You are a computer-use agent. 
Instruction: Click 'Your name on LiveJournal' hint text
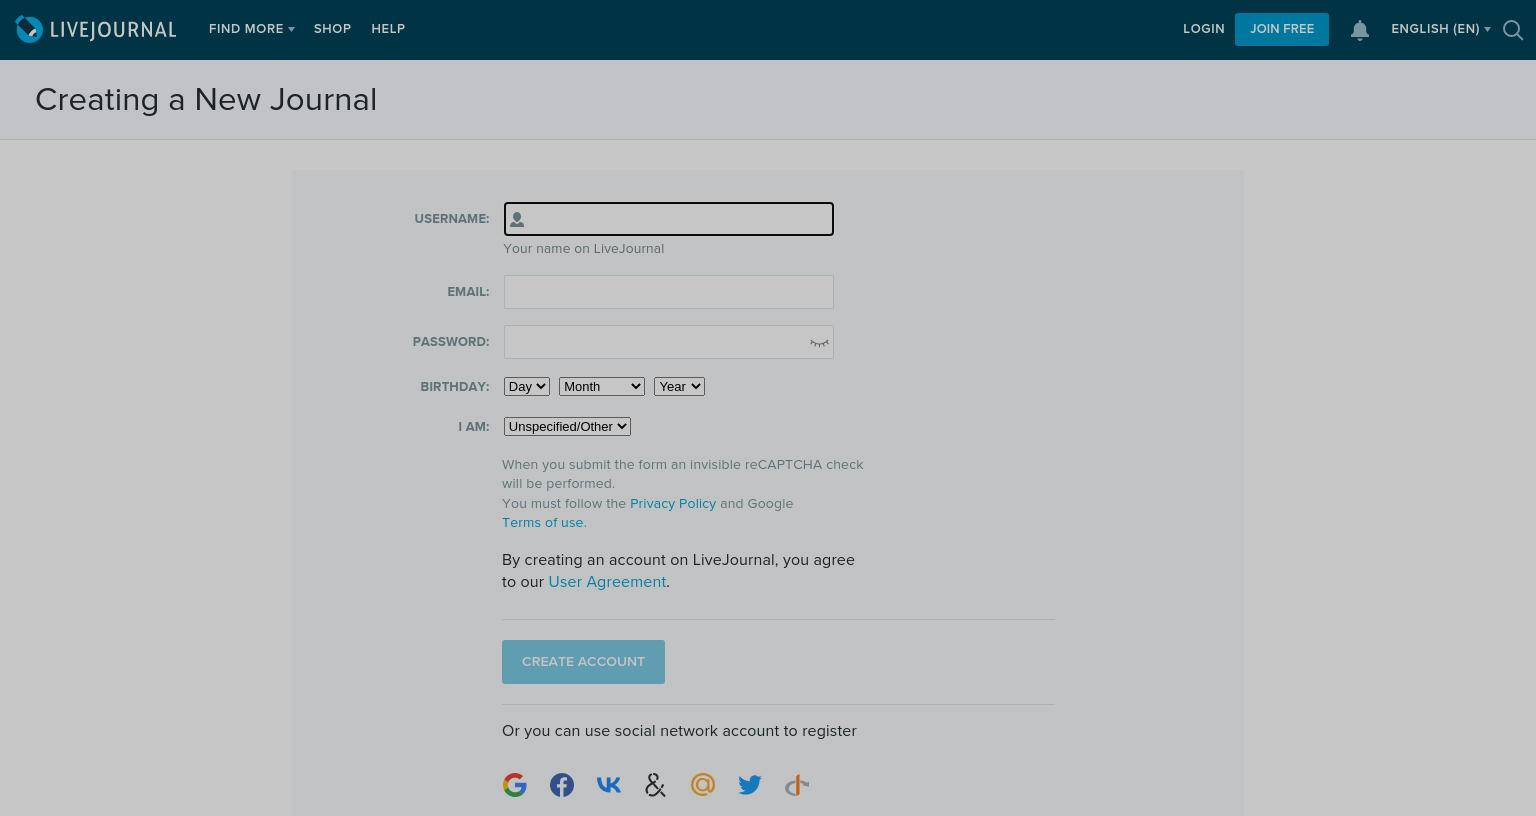(583, 248)
